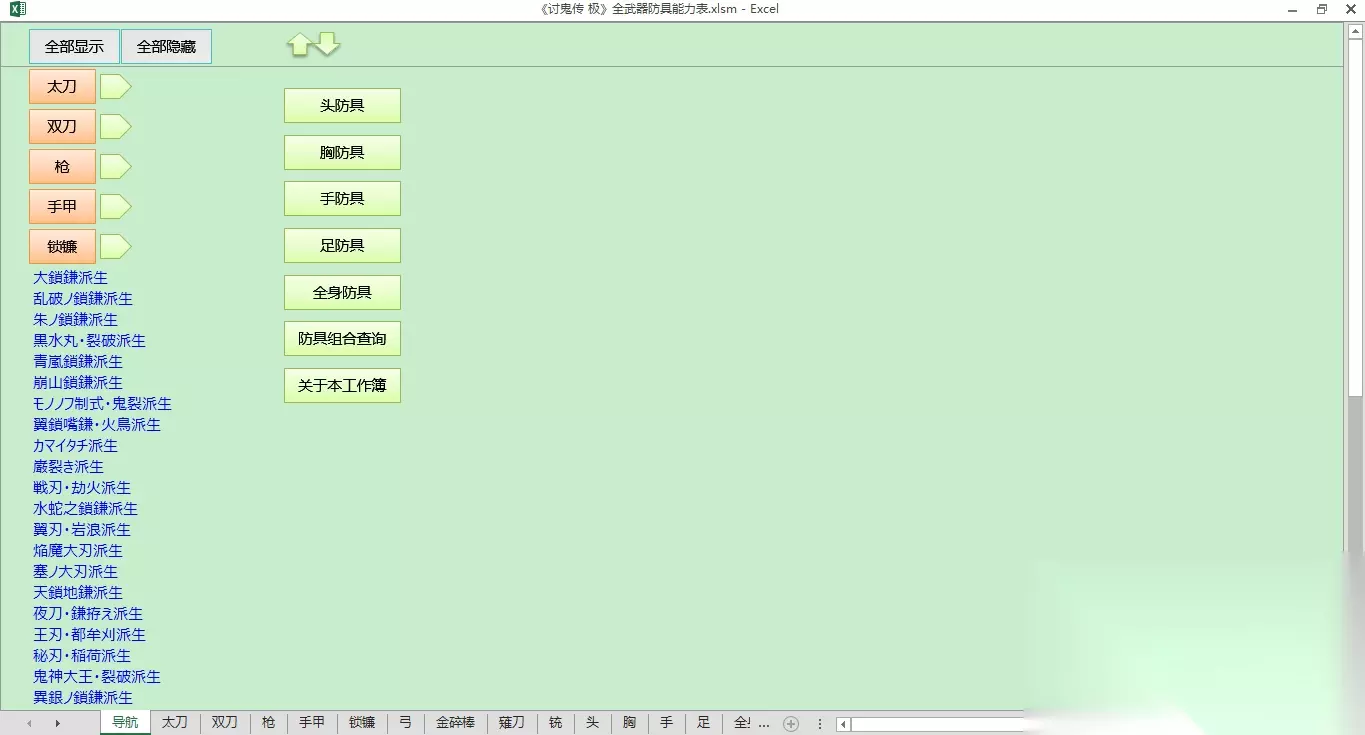Switch to the 薙刀 sheet tab
The image size is (1365, 735).
(512, 723)
